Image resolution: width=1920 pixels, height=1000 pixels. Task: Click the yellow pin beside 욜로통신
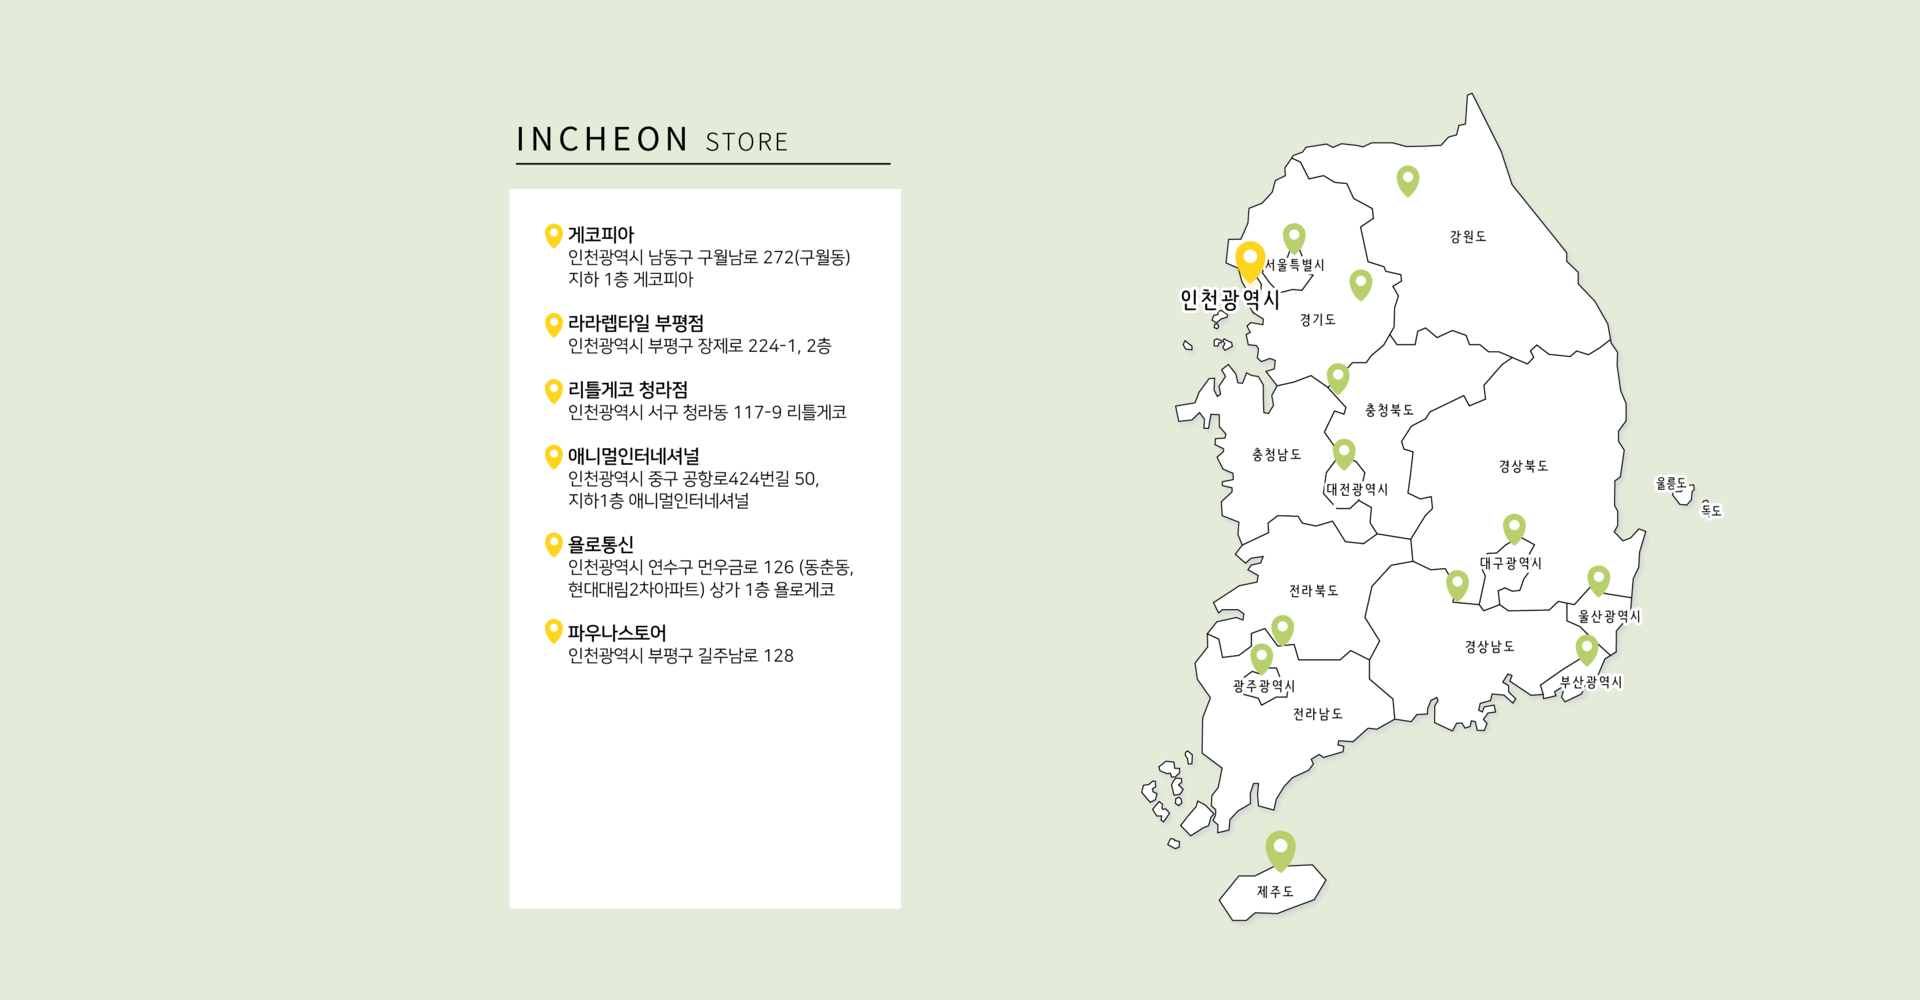553,545
